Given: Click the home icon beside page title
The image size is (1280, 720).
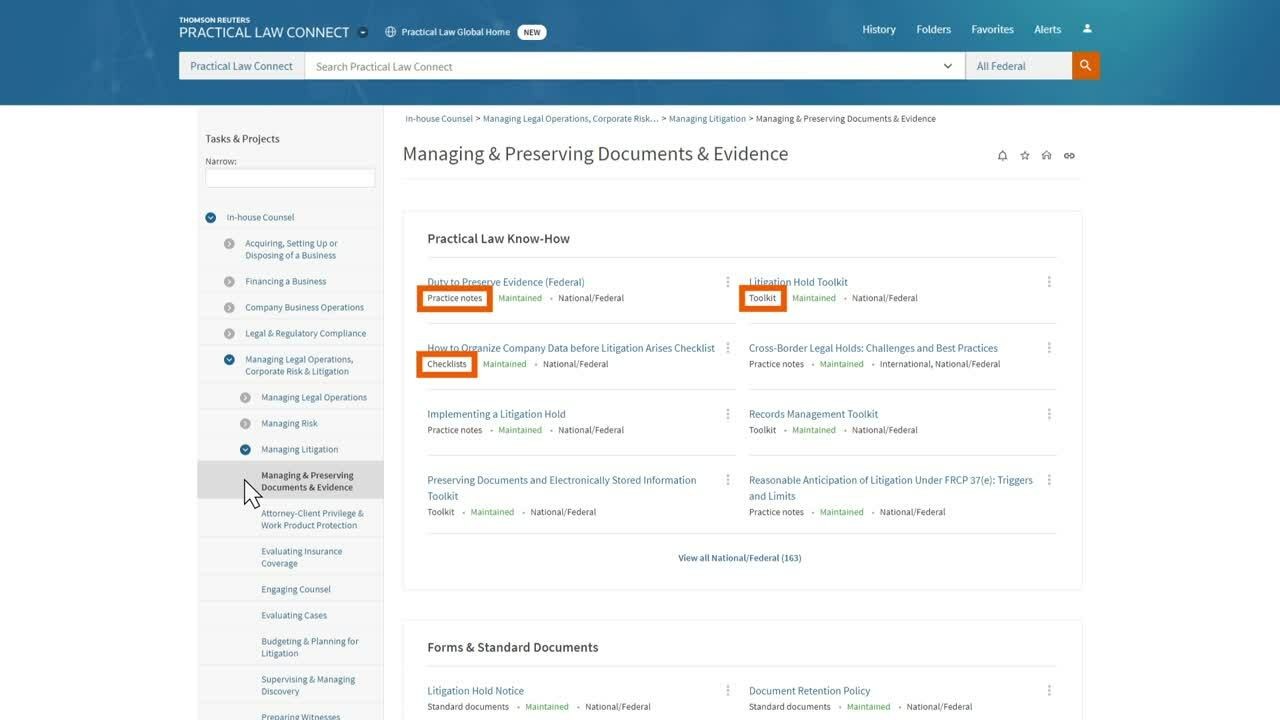Looking at the screenshot, I should [x=1046, y=156].
